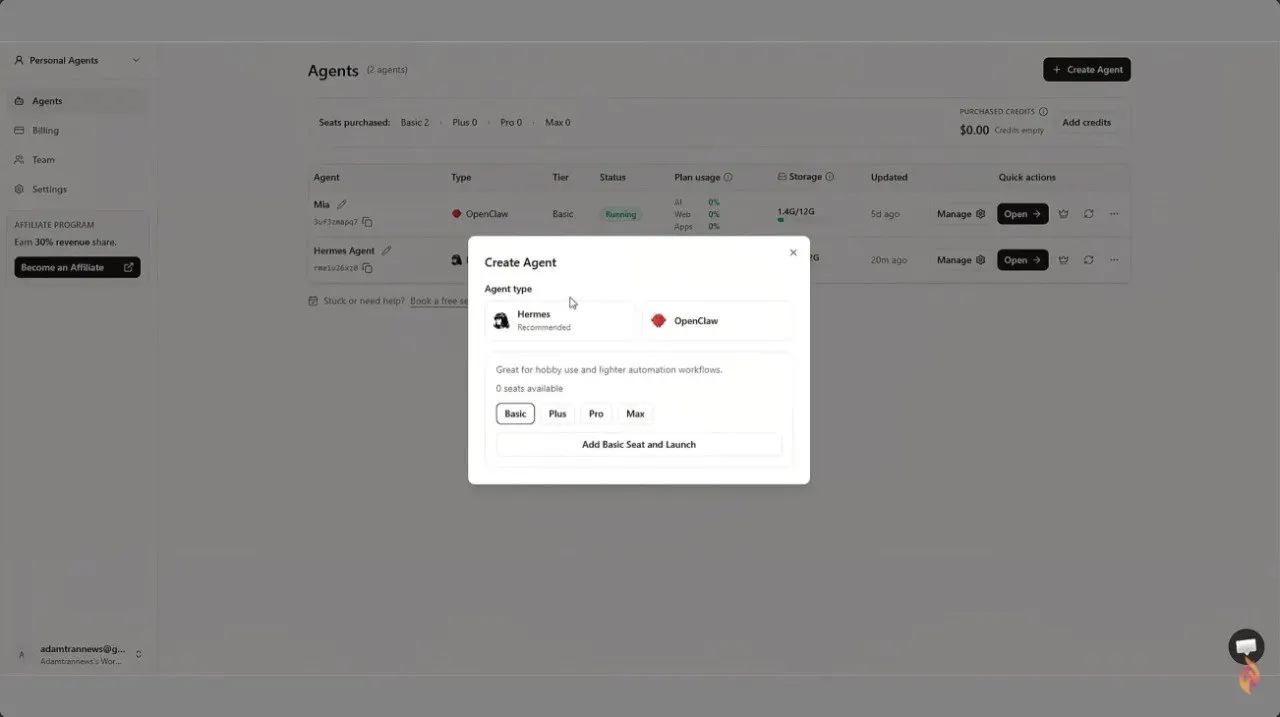Click the Purchased Credits info icon
The image size is (1280, 717).
(1043, 112)
